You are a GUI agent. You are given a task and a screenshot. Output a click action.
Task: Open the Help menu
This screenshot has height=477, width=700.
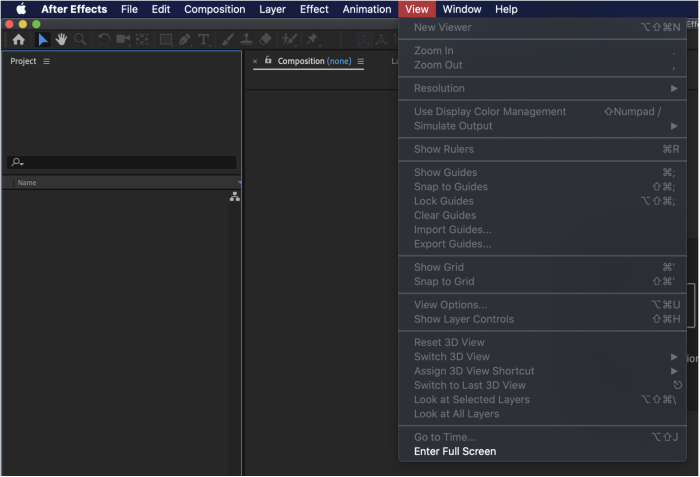506,9
